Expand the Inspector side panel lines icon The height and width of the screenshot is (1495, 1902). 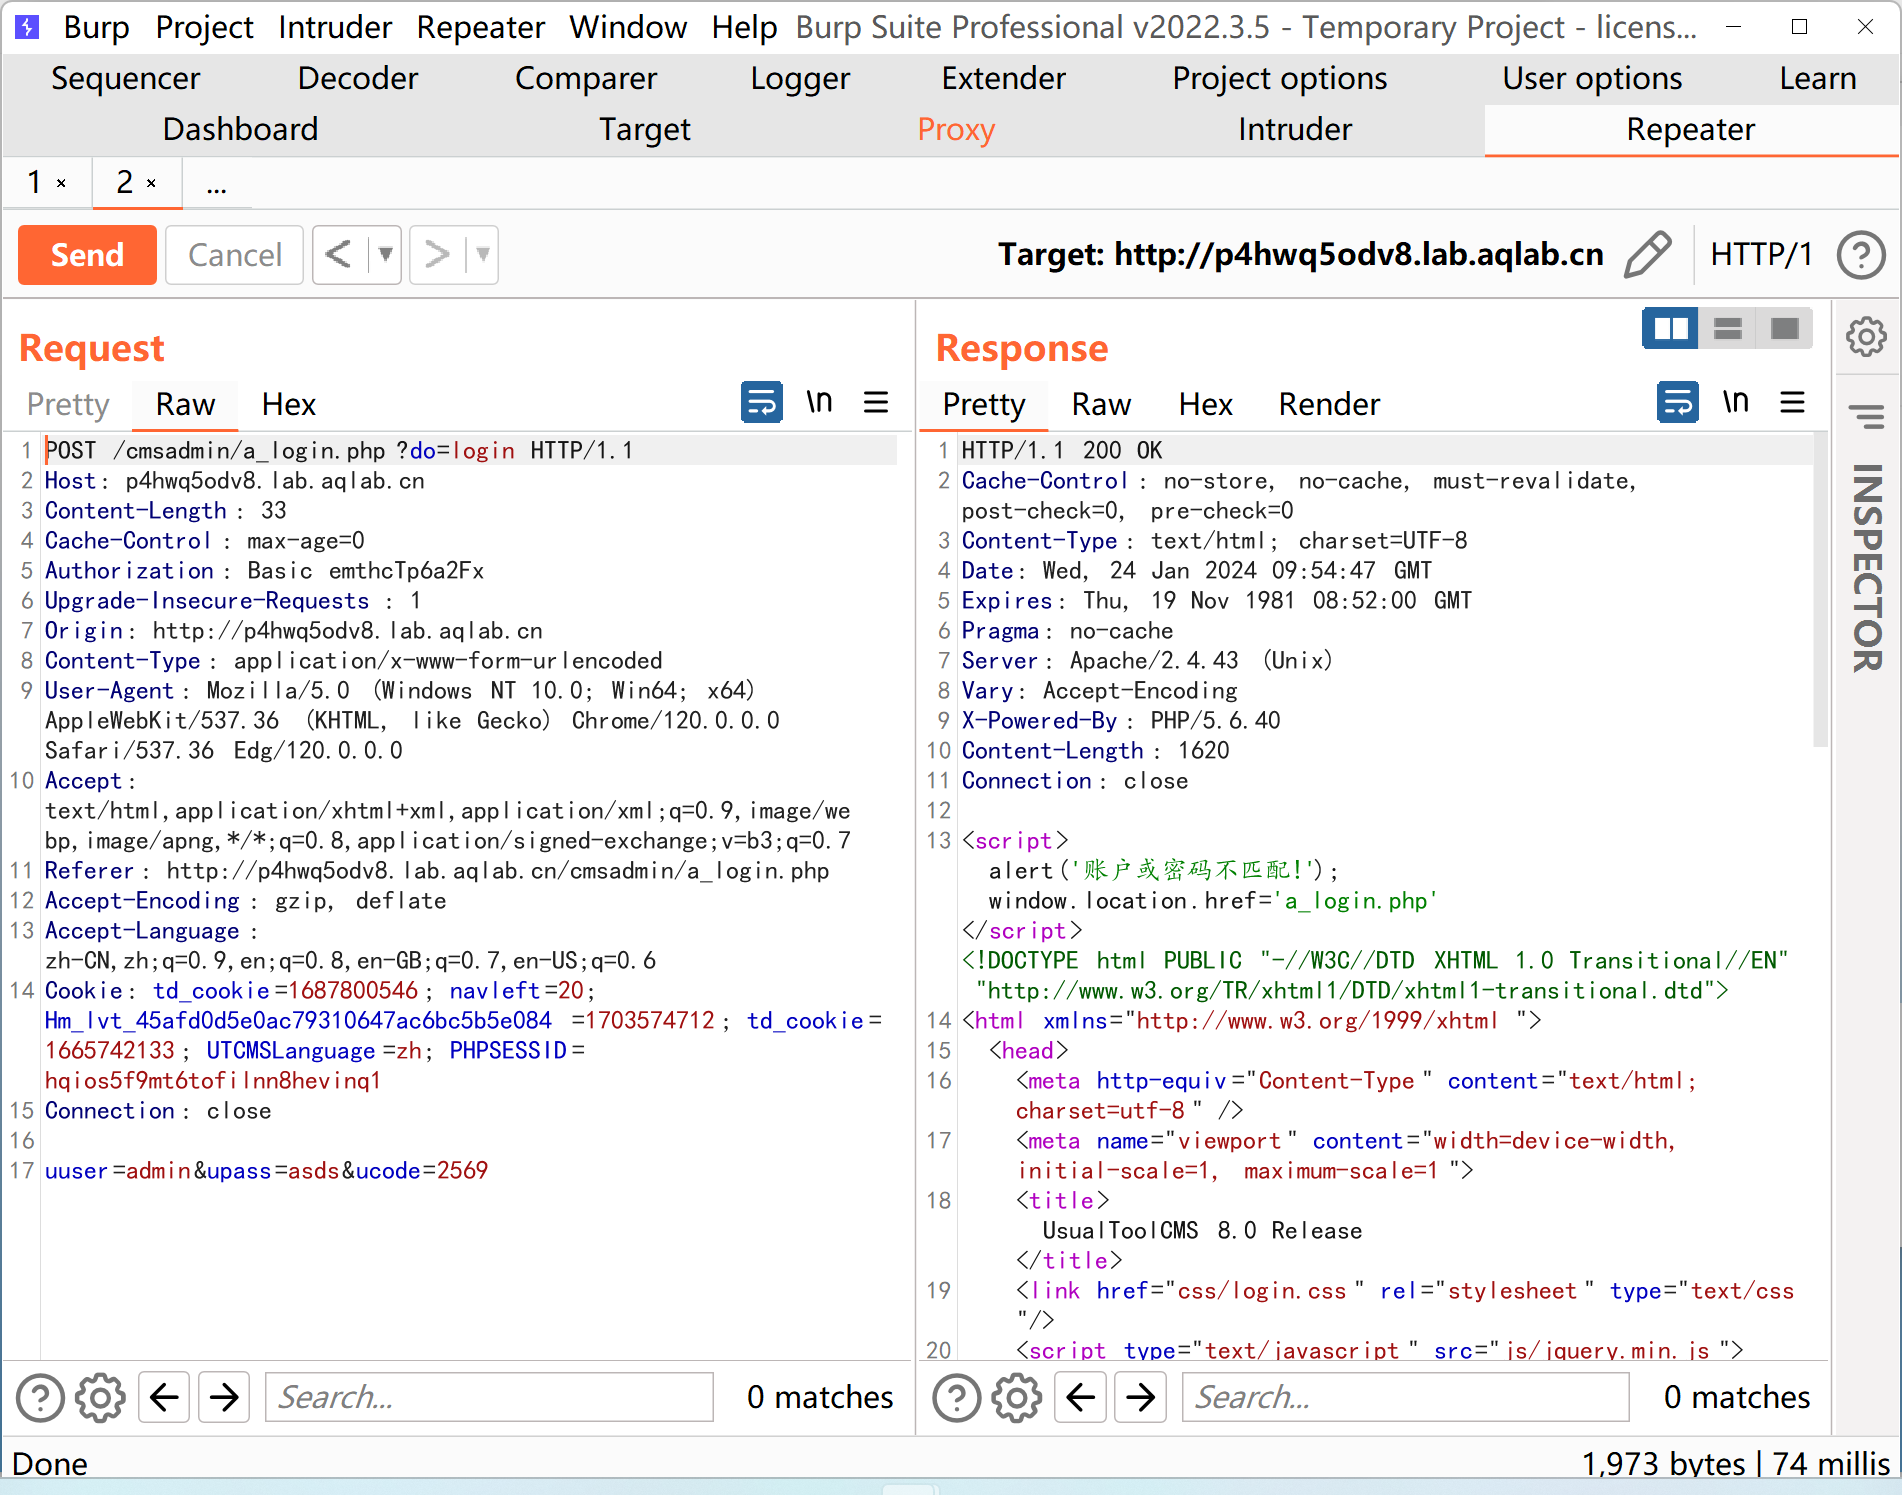(x=1866, y=415)
